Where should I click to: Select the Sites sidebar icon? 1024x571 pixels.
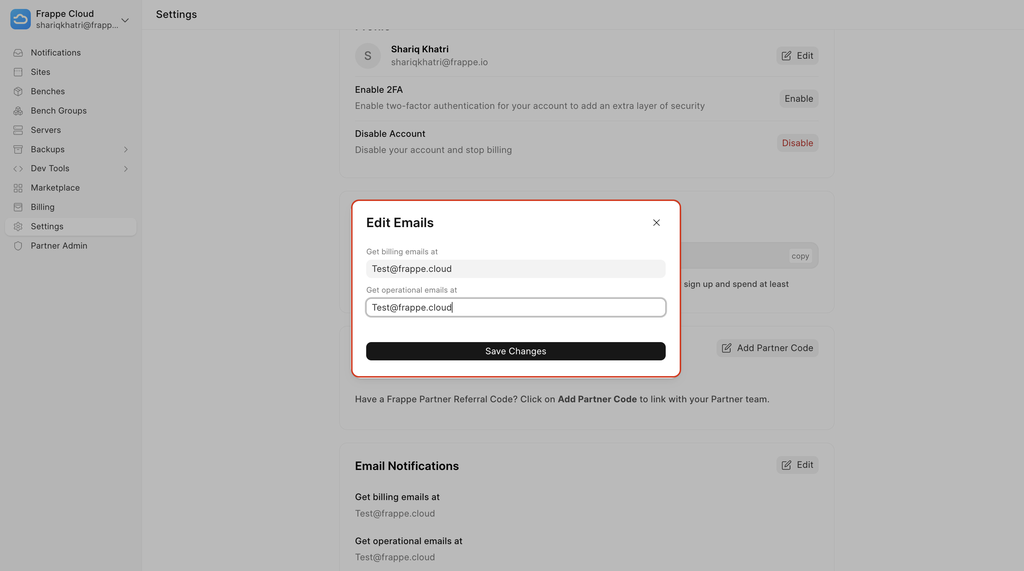coord(18,72)
